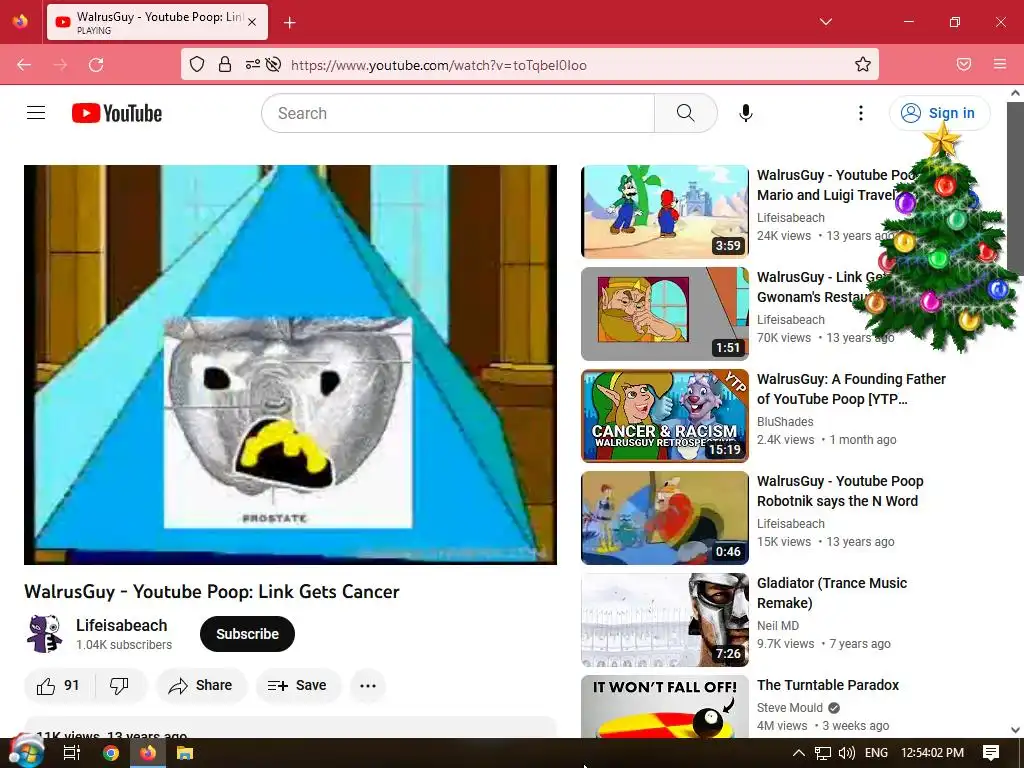Focus the YouTube Search field
This screenshot has height=768, width=1024.
[x=458, y=113]
